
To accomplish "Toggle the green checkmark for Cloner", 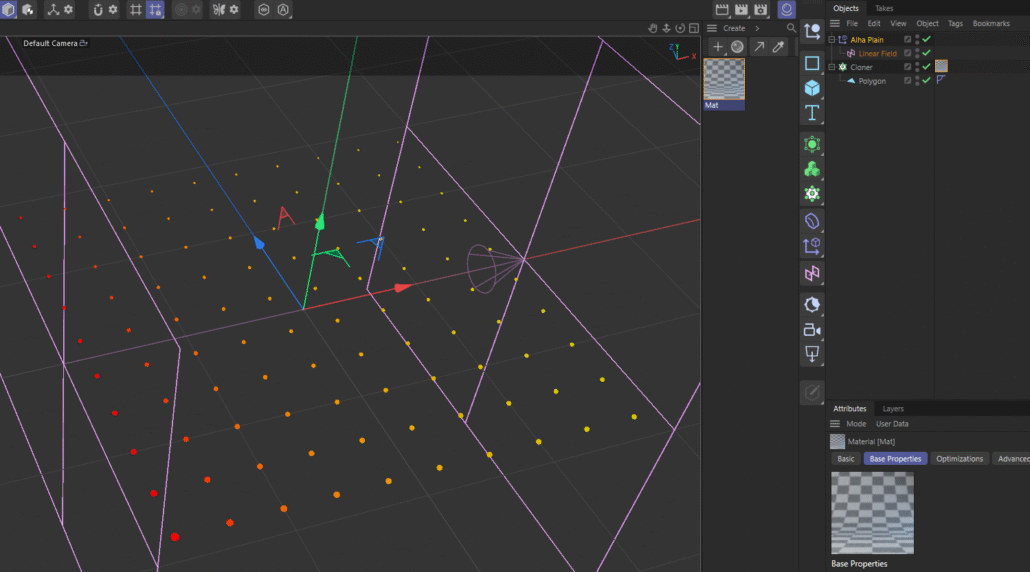I will (927, 67).
